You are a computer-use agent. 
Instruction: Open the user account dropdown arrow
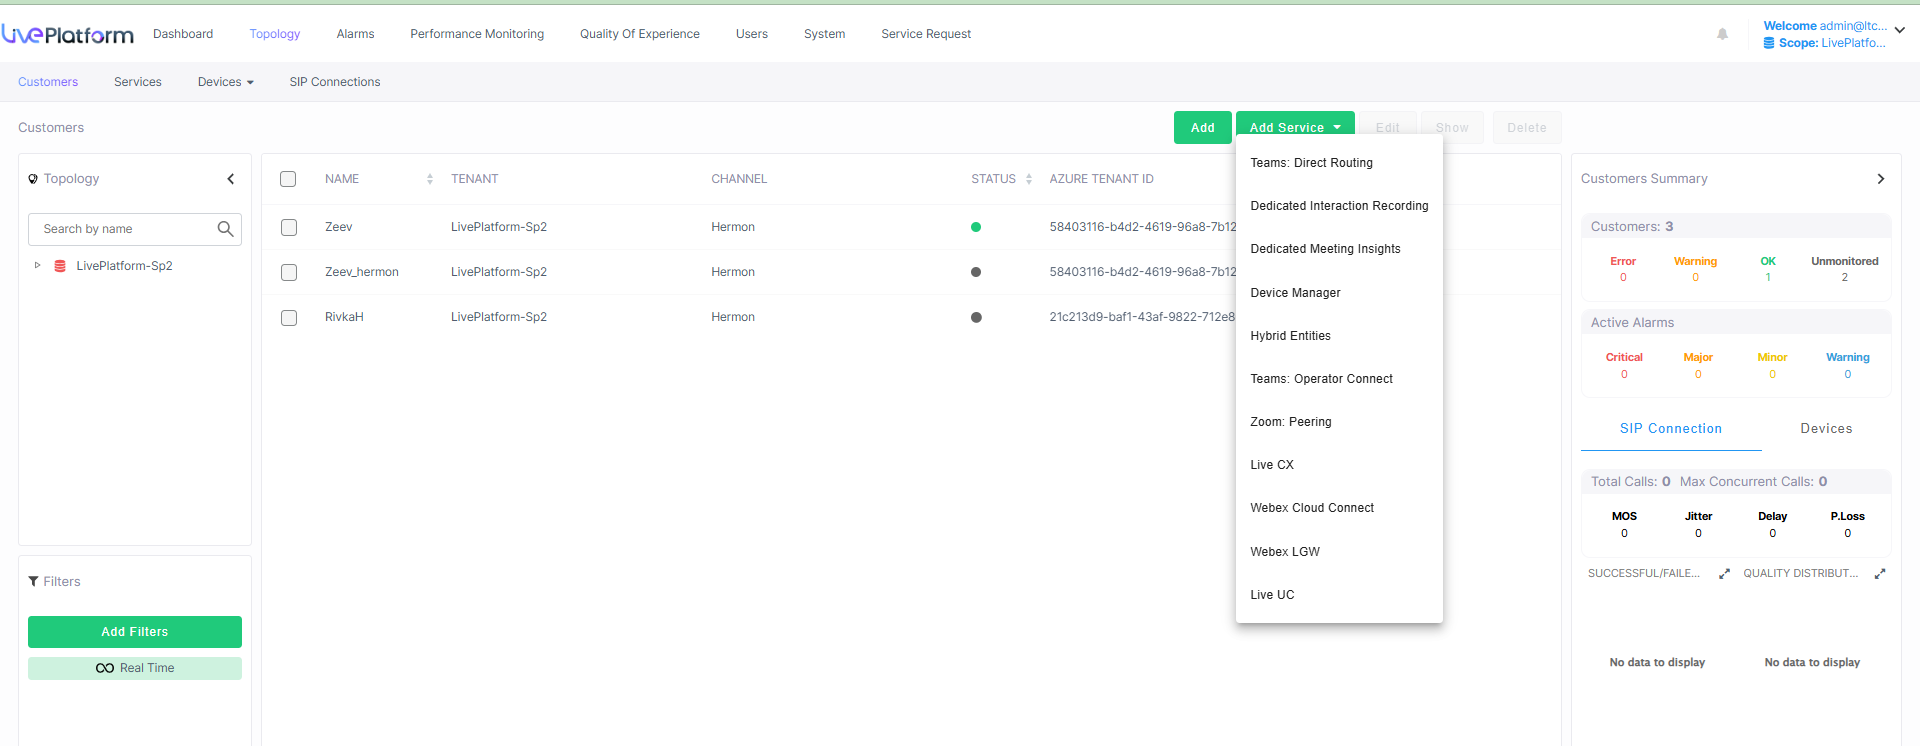coord(1899,30)
